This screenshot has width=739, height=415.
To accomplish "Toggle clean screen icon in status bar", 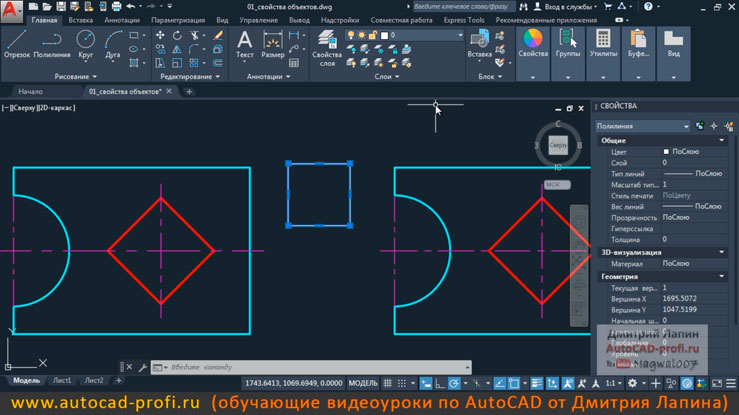I will coord(716,383).
